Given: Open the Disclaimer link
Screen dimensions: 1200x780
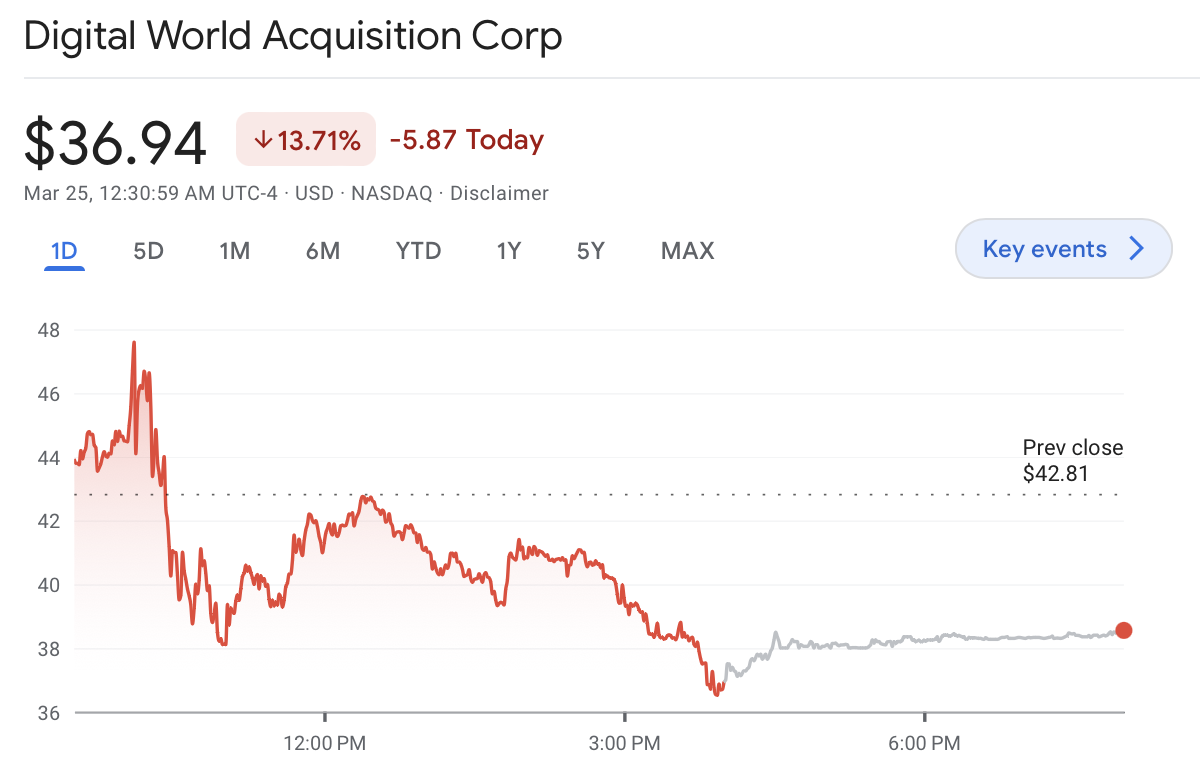Looking at the screenshot, I should pyautogui.click(x=500, y=193).
